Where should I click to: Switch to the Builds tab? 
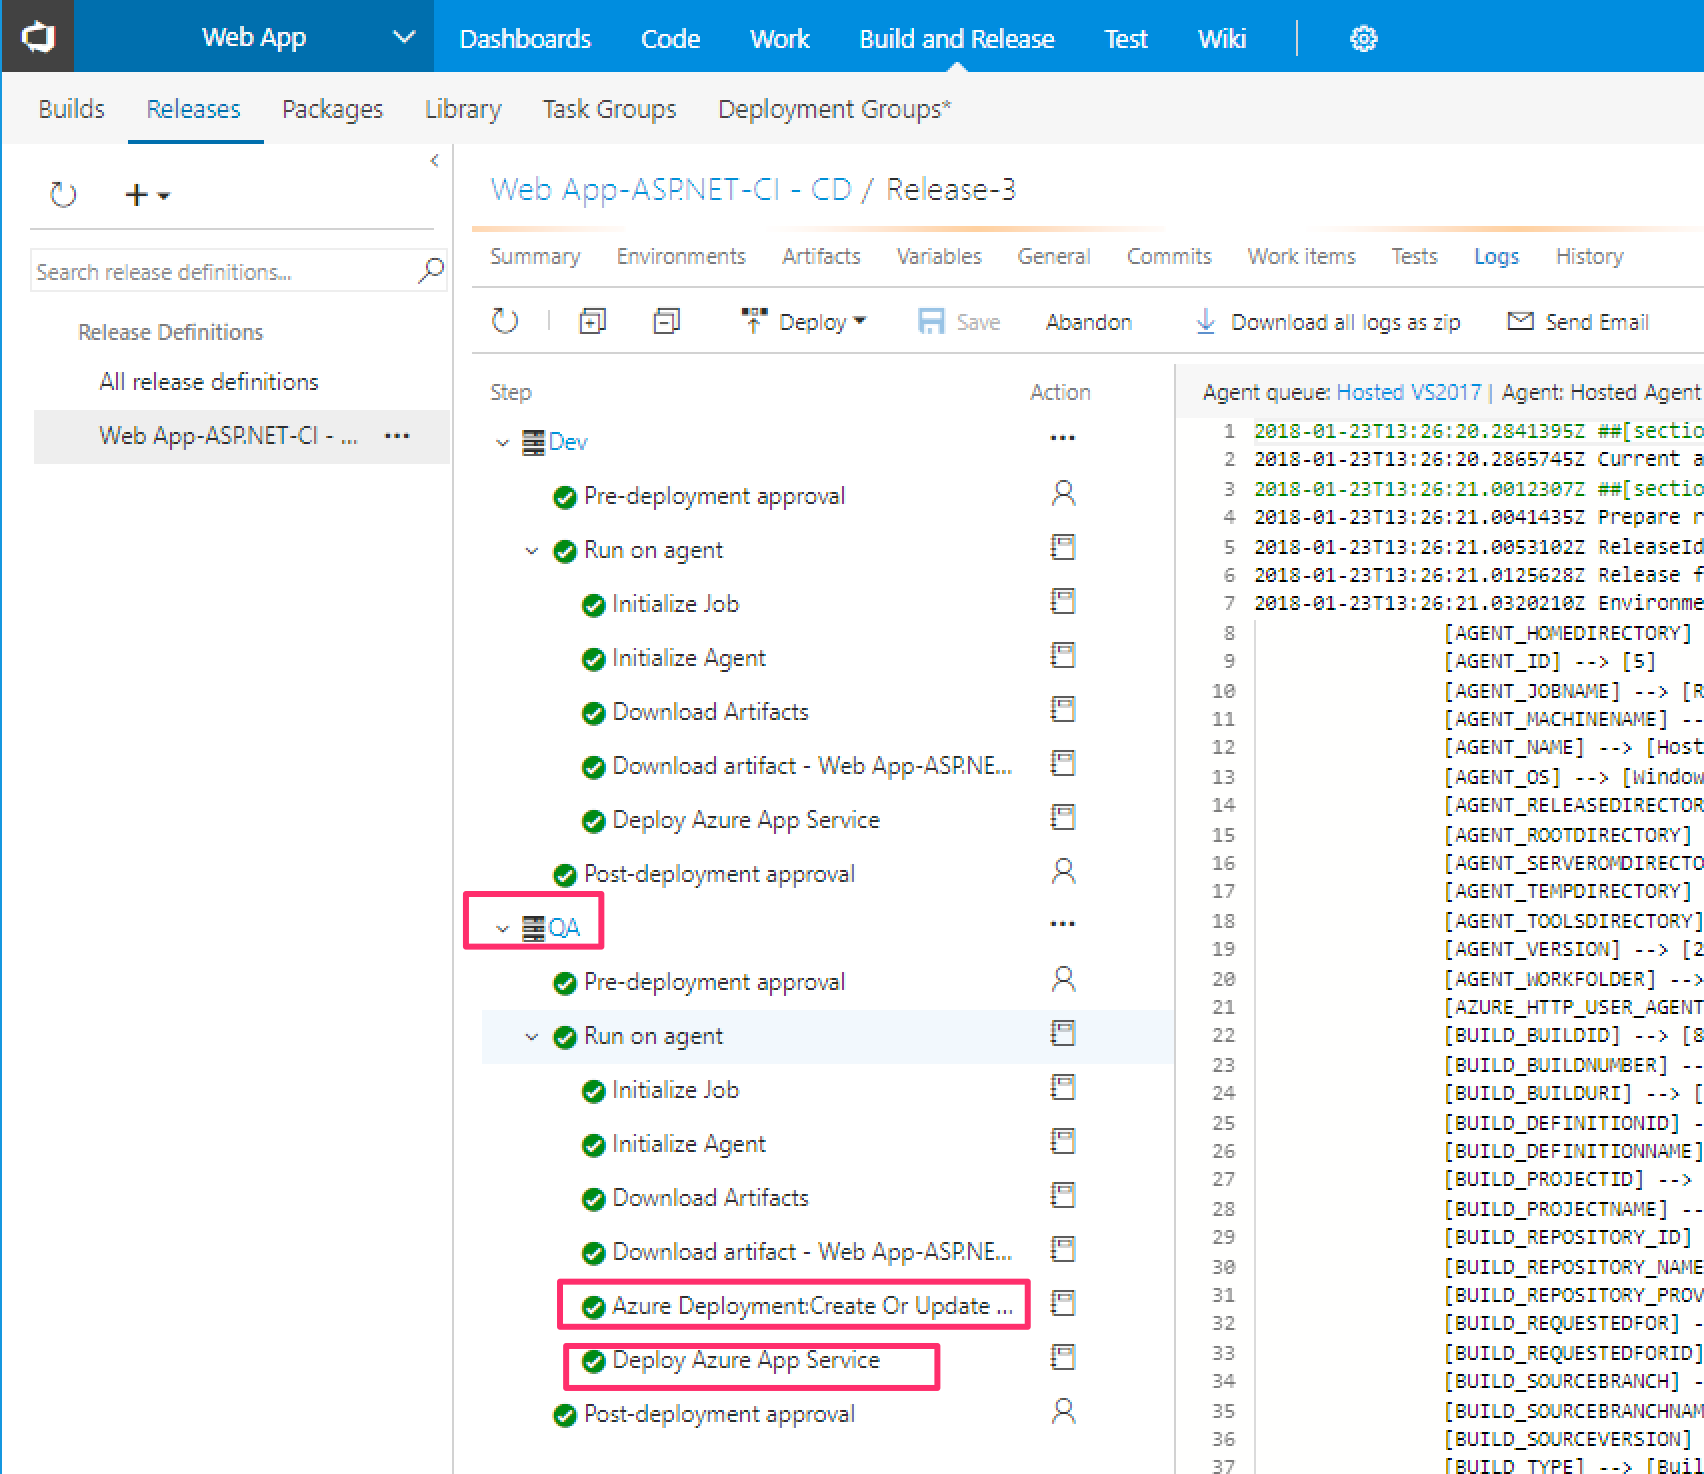coord(71,109)
